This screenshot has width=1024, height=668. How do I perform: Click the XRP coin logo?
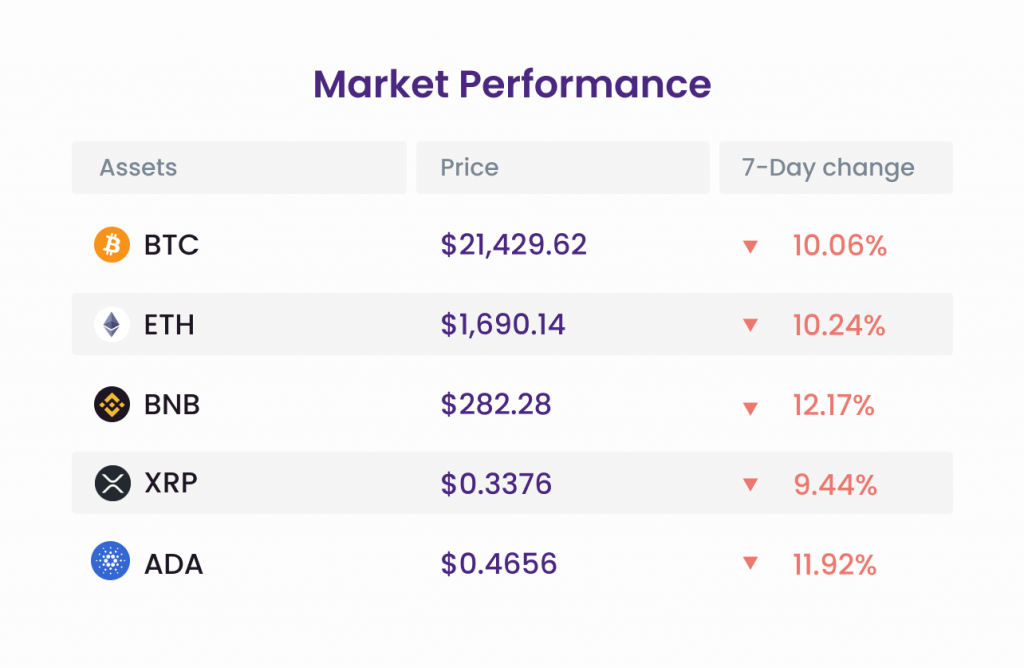[112, 483]
